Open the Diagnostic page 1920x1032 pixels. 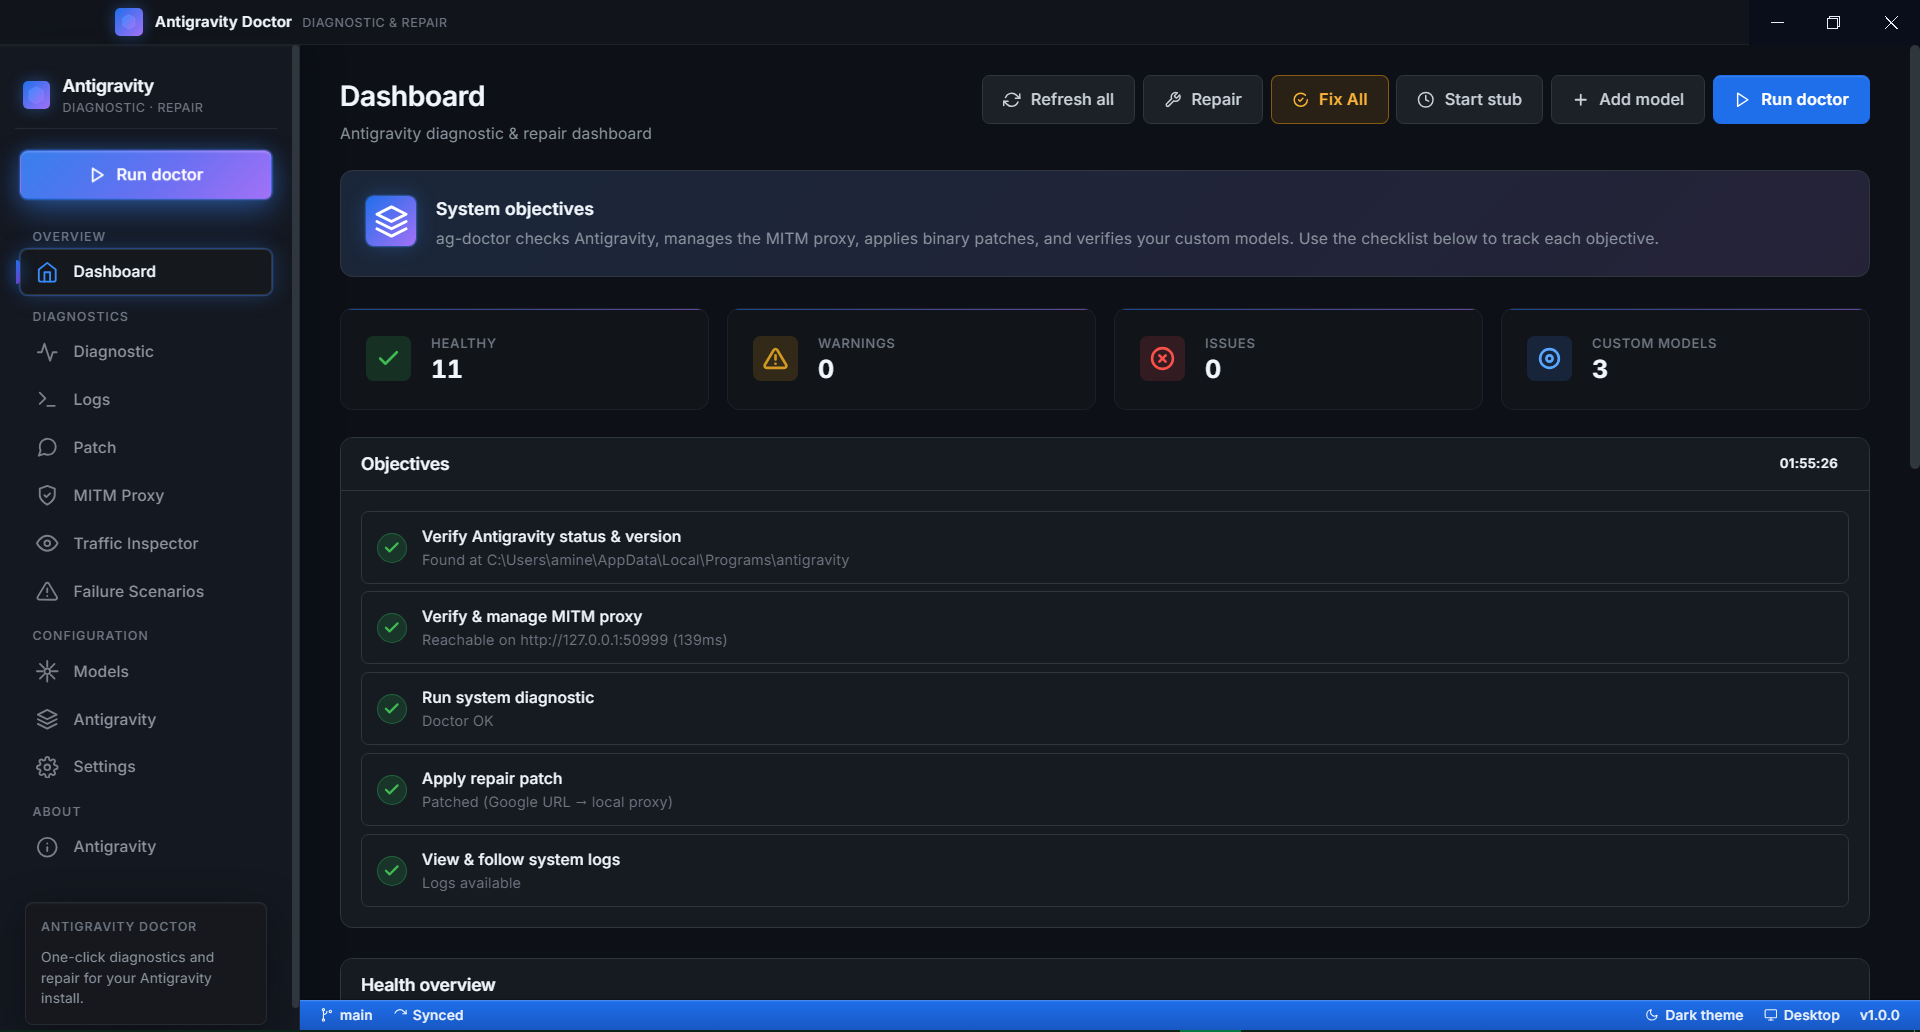(146, 352)
